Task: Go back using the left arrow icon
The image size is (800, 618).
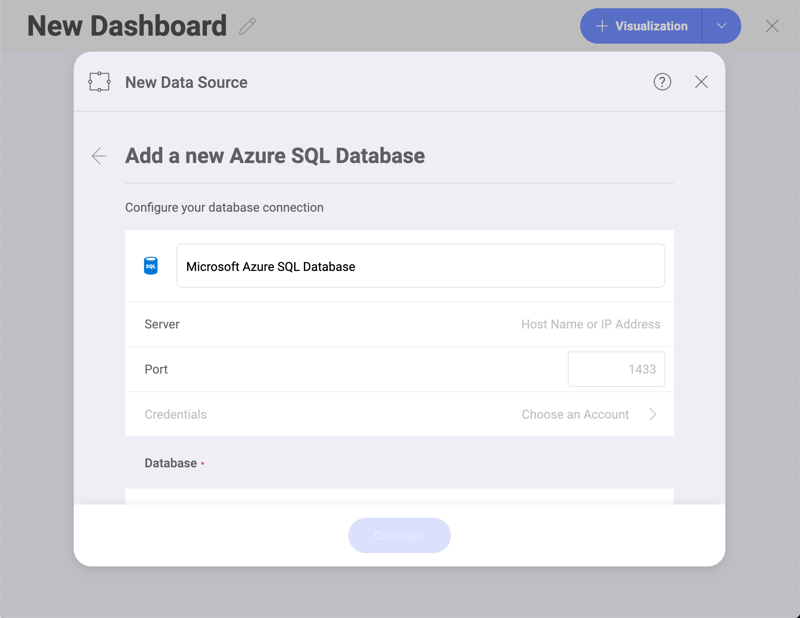Action: (x=99, y=156)
